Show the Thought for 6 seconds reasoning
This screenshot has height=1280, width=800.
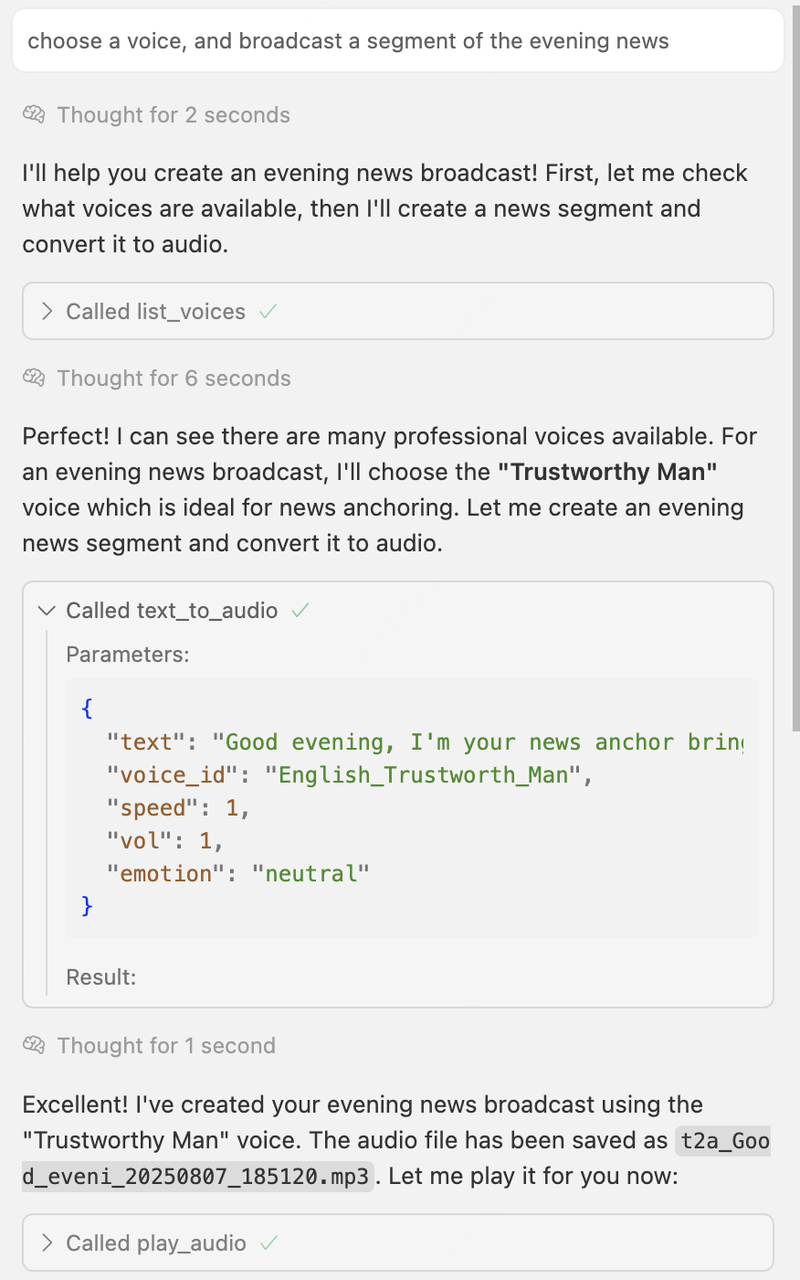[x=173, y=378]
